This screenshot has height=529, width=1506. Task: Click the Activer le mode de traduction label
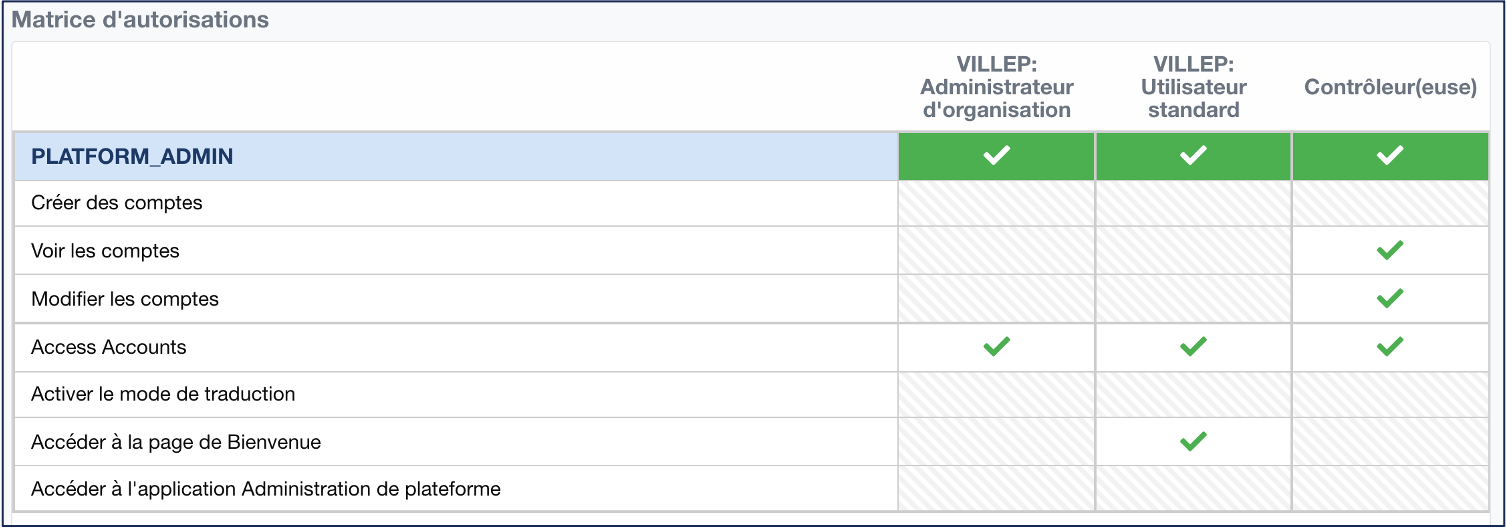coord(163,394)
